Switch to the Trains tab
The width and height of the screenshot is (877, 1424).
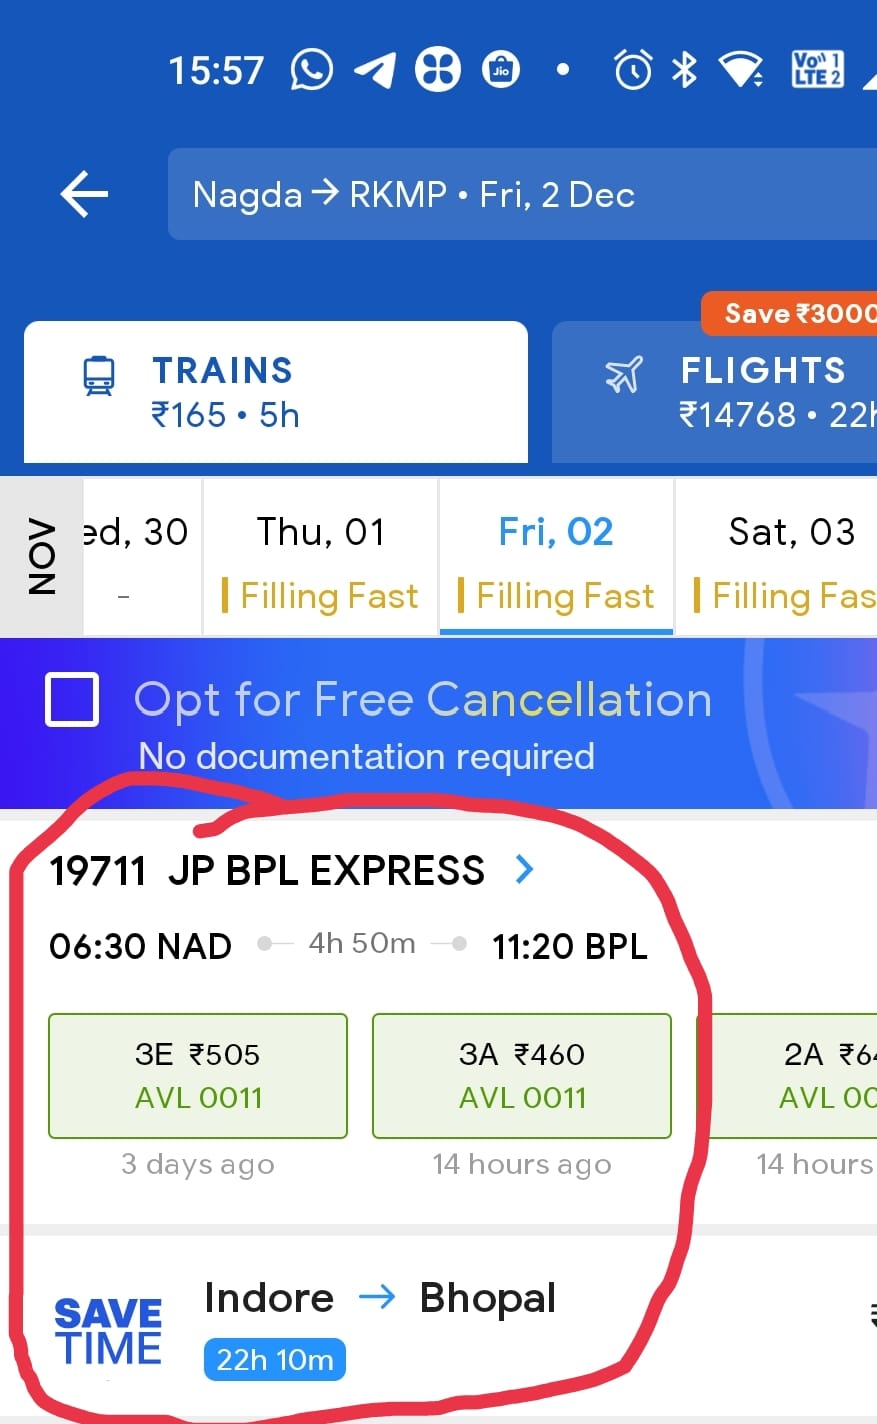coord(276,392)
